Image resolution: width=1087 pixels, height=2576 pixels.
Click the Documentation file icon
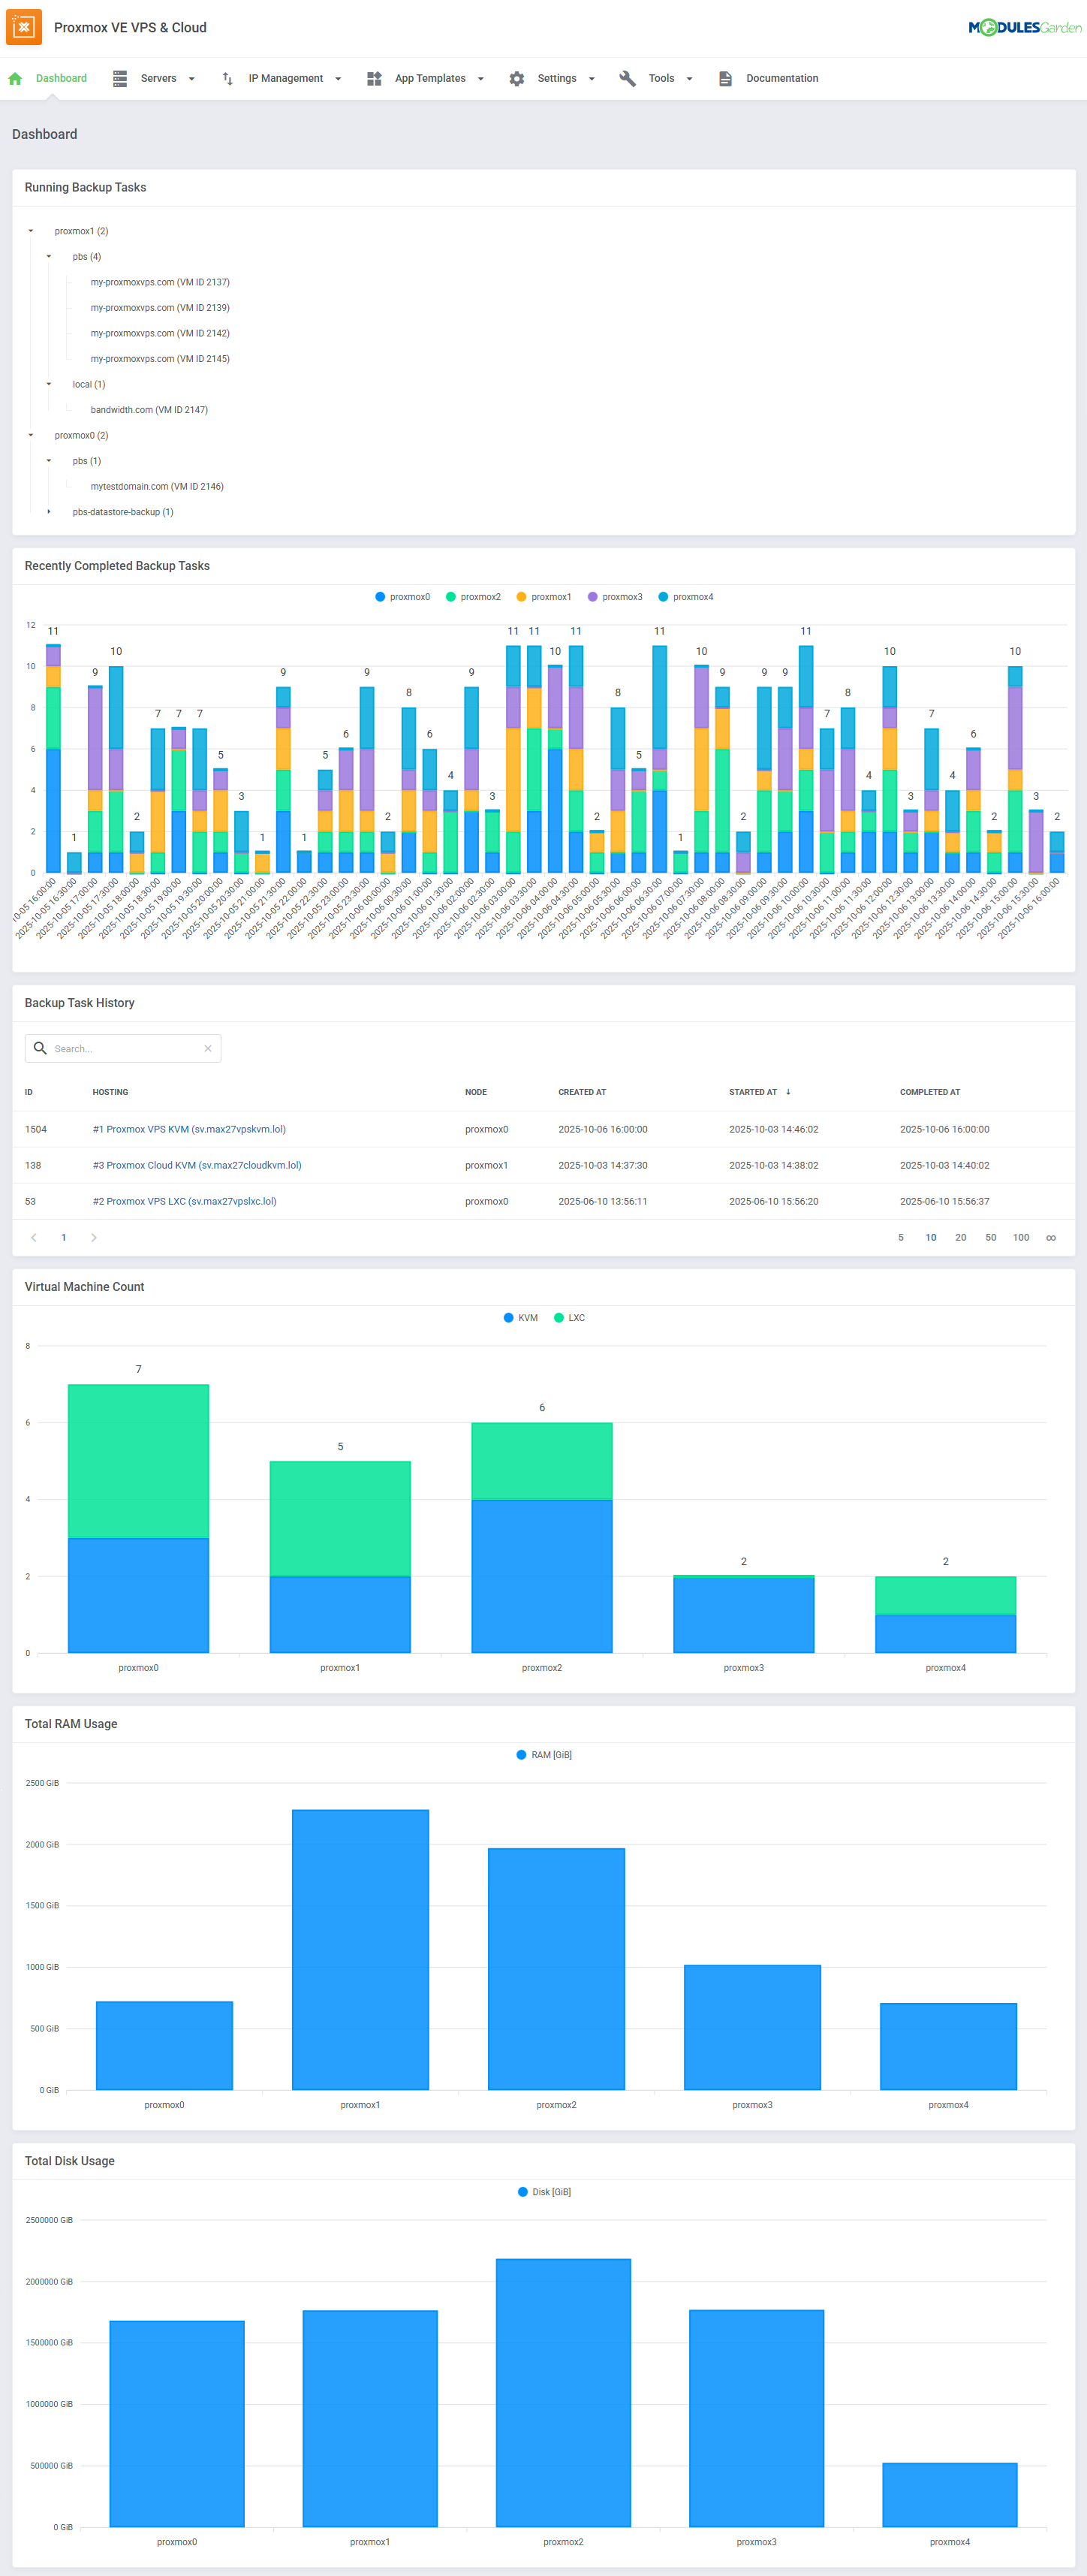(x=725, y=79)
